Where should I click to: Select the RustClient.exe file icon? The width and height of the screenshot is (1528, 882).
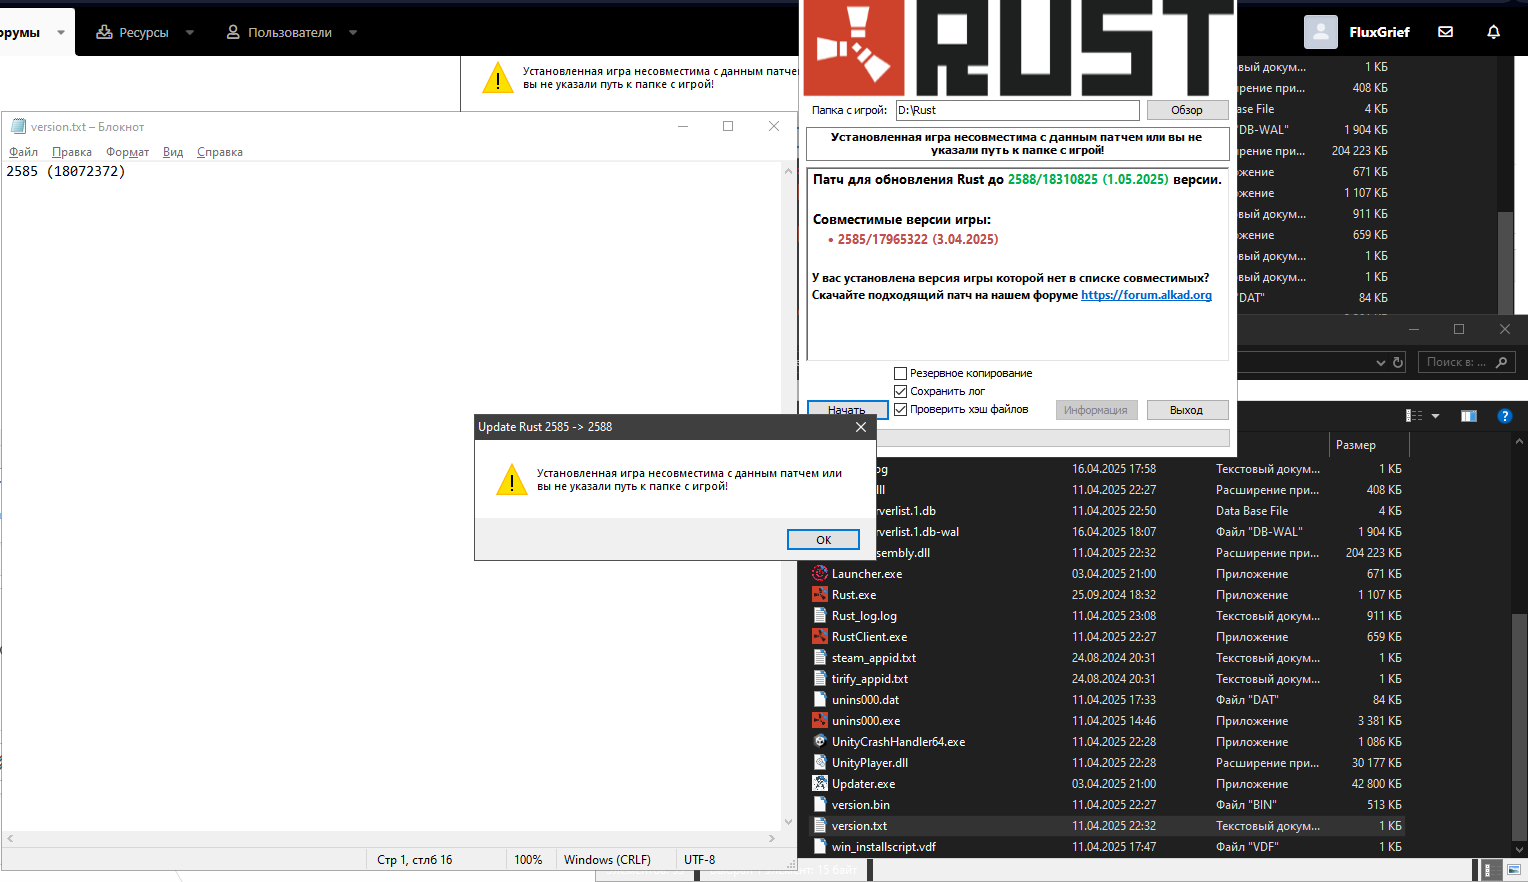[x=820, y=637]
